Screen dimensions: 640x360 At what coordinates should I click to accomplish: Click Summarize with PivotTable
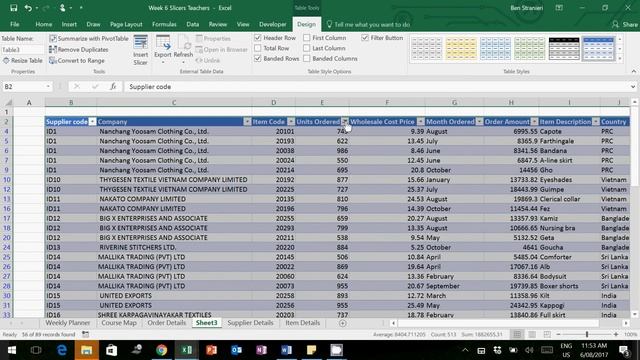89,38
